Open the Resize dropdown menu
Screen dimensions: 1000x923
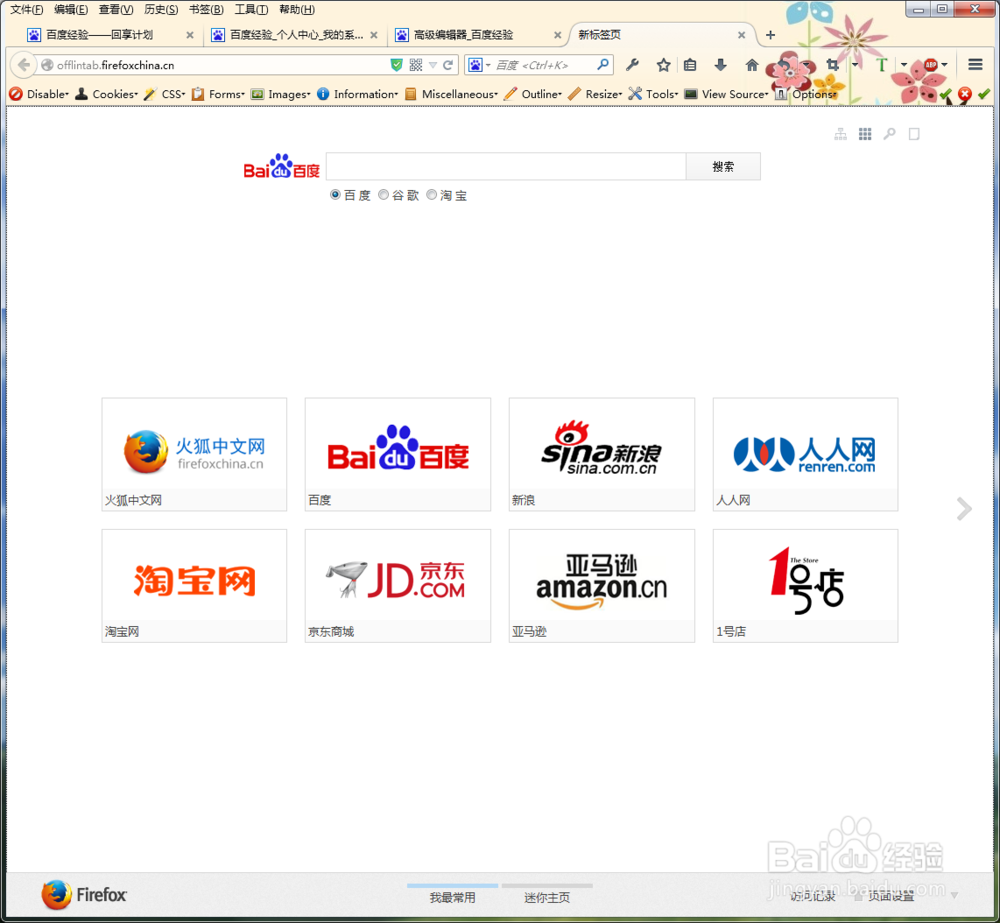595,94
